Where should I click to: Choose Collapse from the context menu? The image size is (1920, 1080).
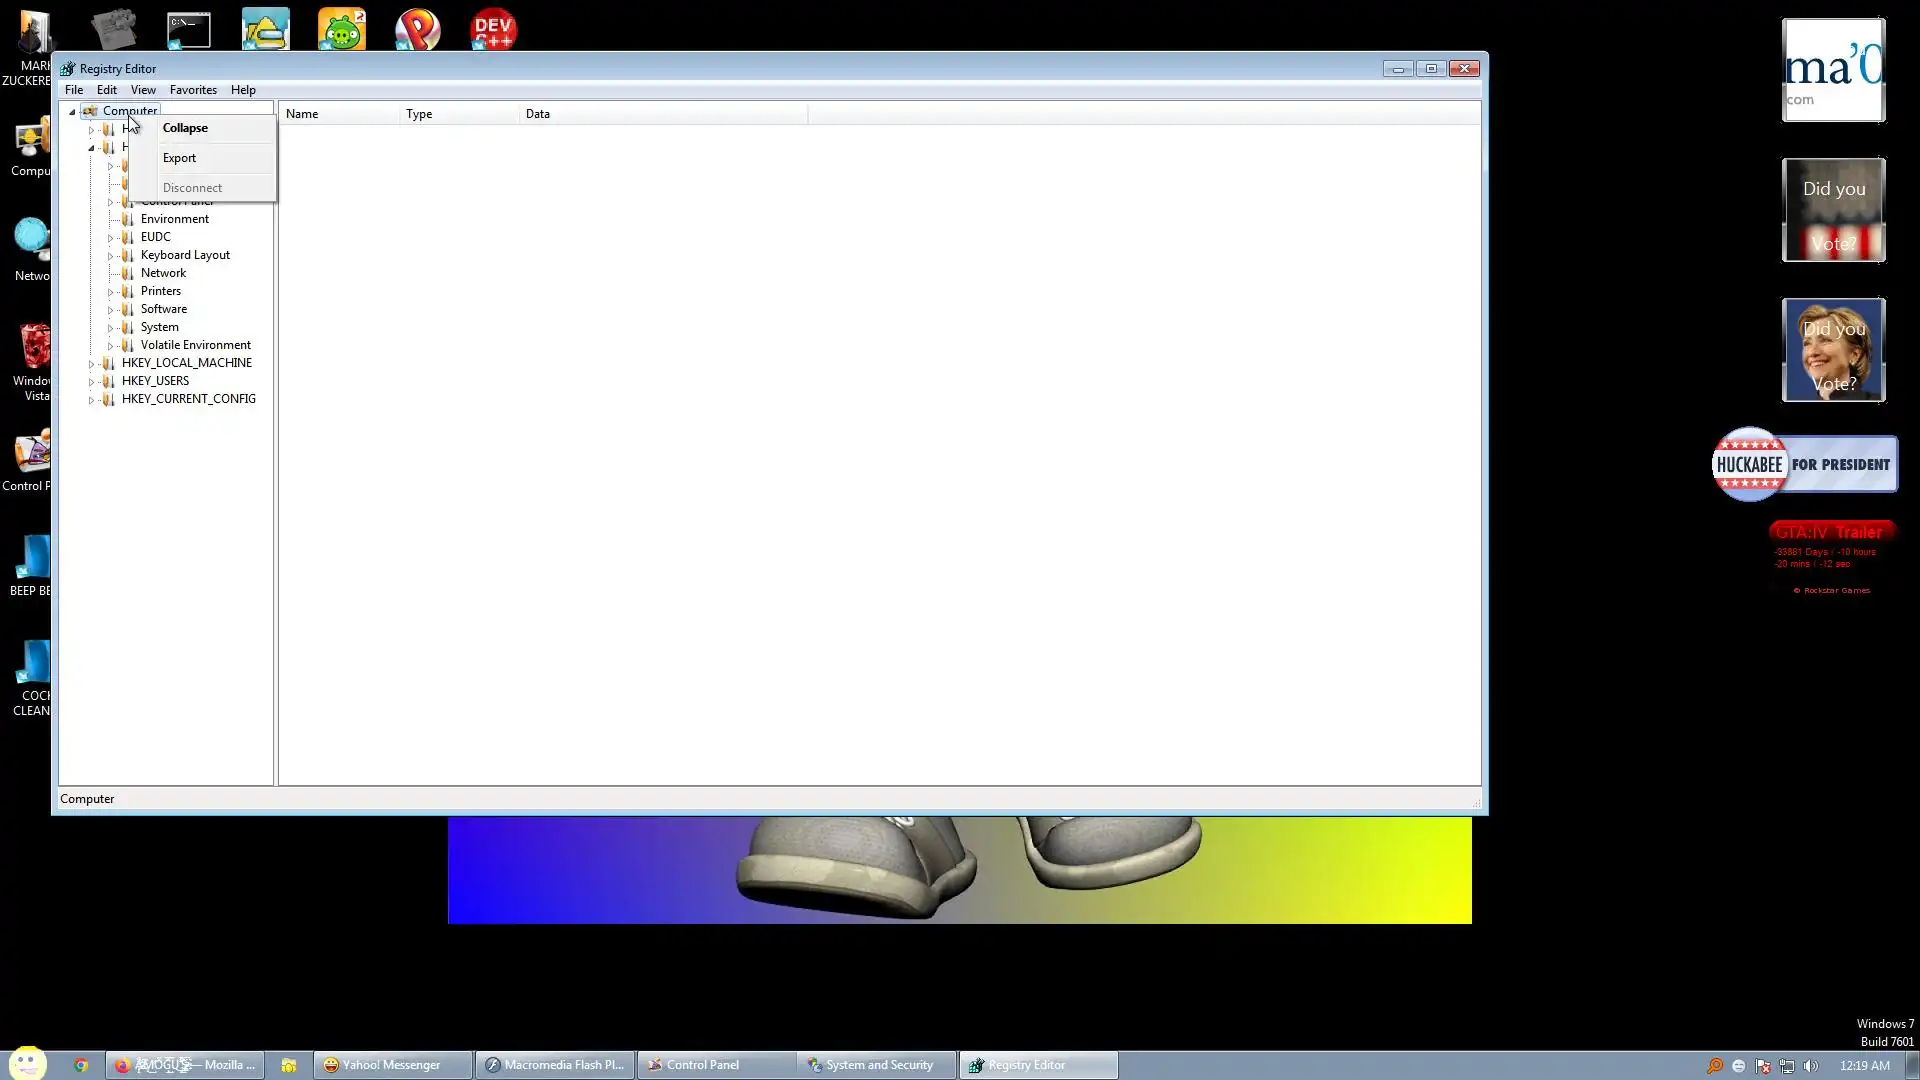[x=185, y=128]
